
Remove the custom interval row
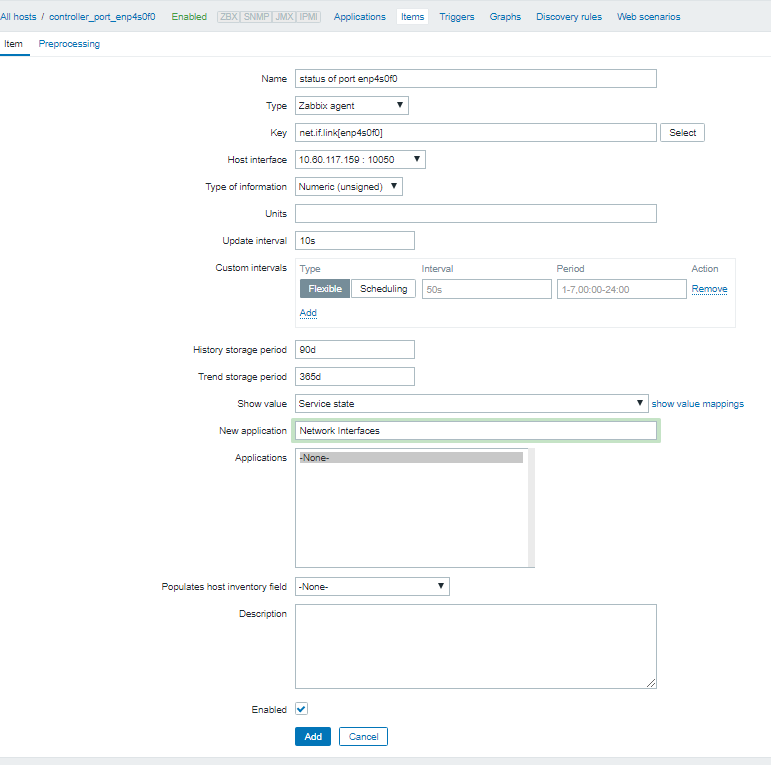(709, 289)
